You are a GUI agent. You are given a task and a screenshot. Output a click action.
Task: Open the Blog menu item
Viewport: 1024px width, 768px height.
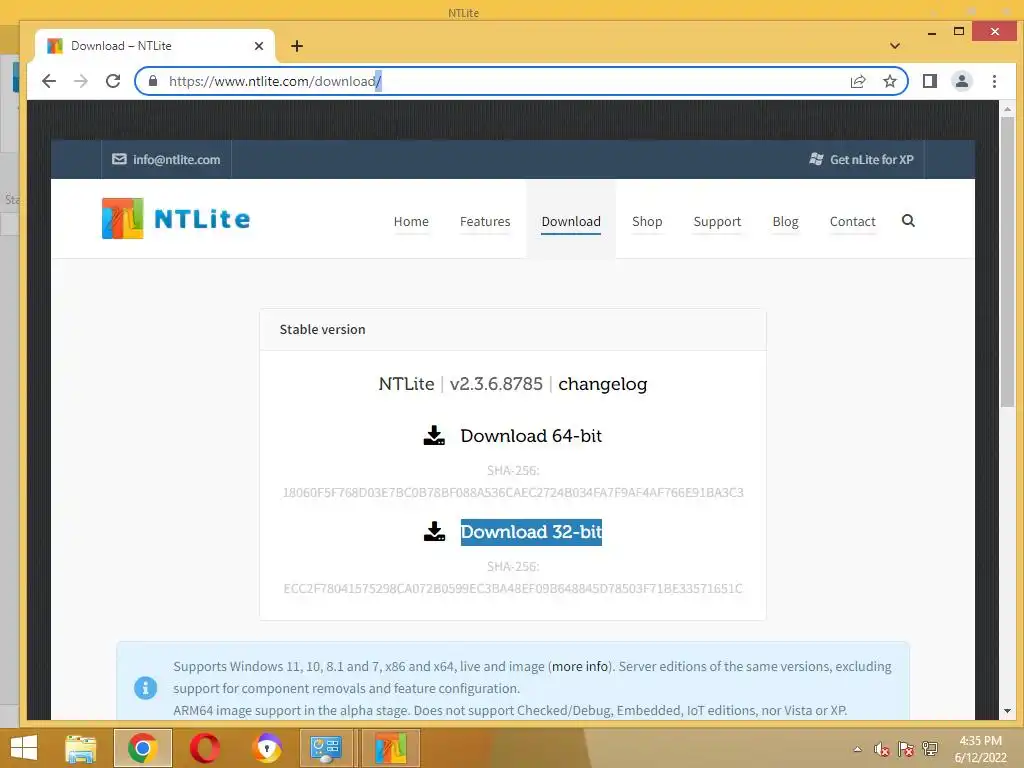point(785,221)
